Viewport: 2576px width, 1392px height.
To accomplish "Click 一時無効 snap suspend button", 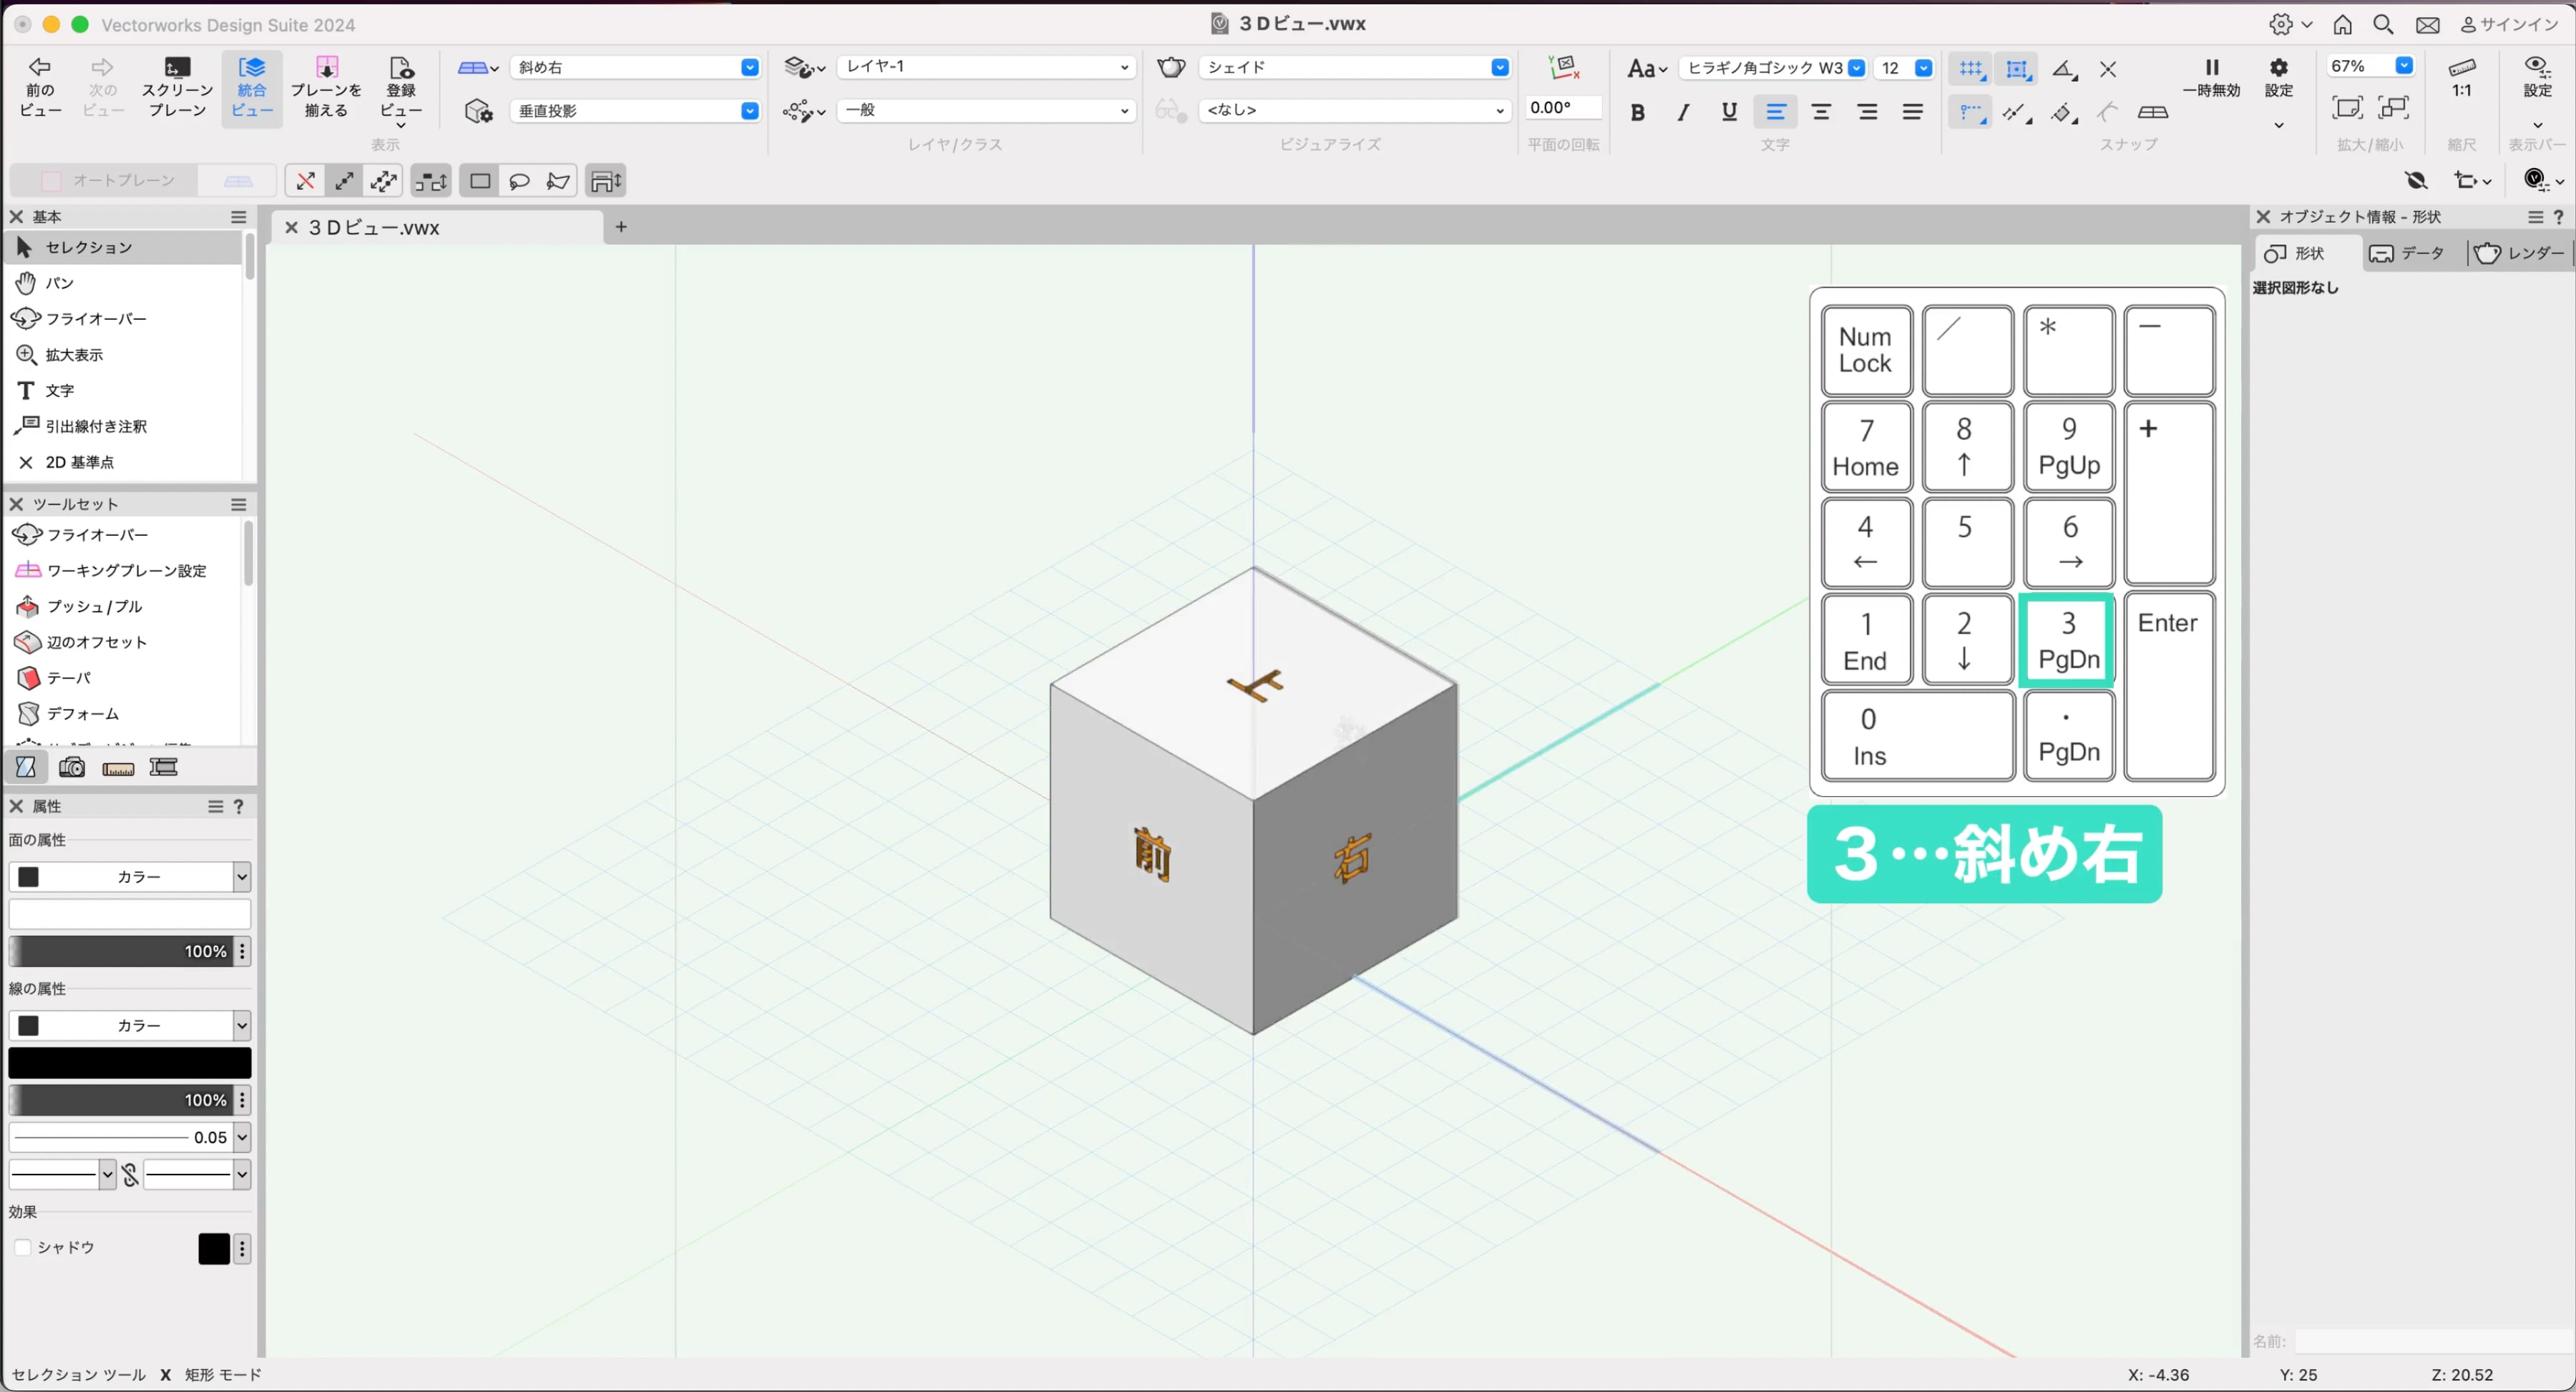I will pos(2211,77).
